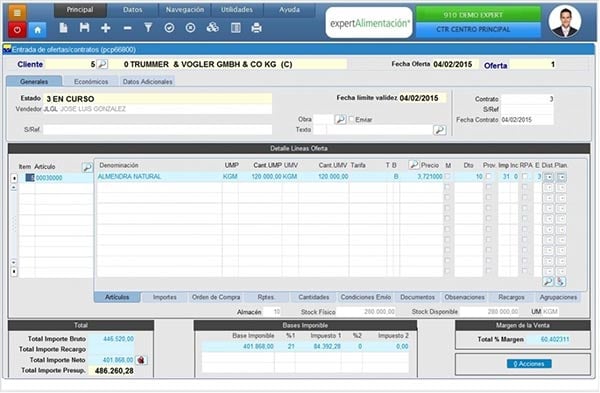Screen dimensions: 600x393
Task: Click the red icon beside Total Importe Neto
Action: tap(141, 360)
